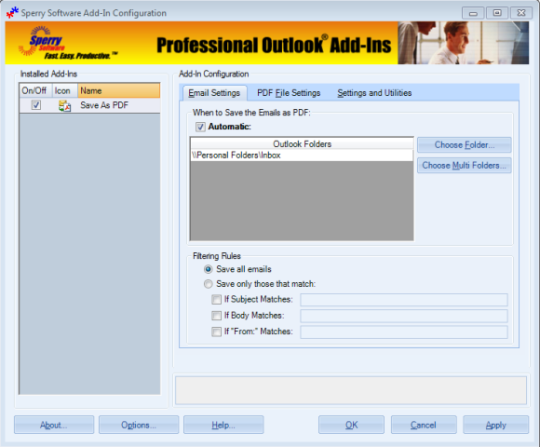540x447 pixels.
Task: Maximize the Add-In Configuration window
Action: [x=497, y=13]
